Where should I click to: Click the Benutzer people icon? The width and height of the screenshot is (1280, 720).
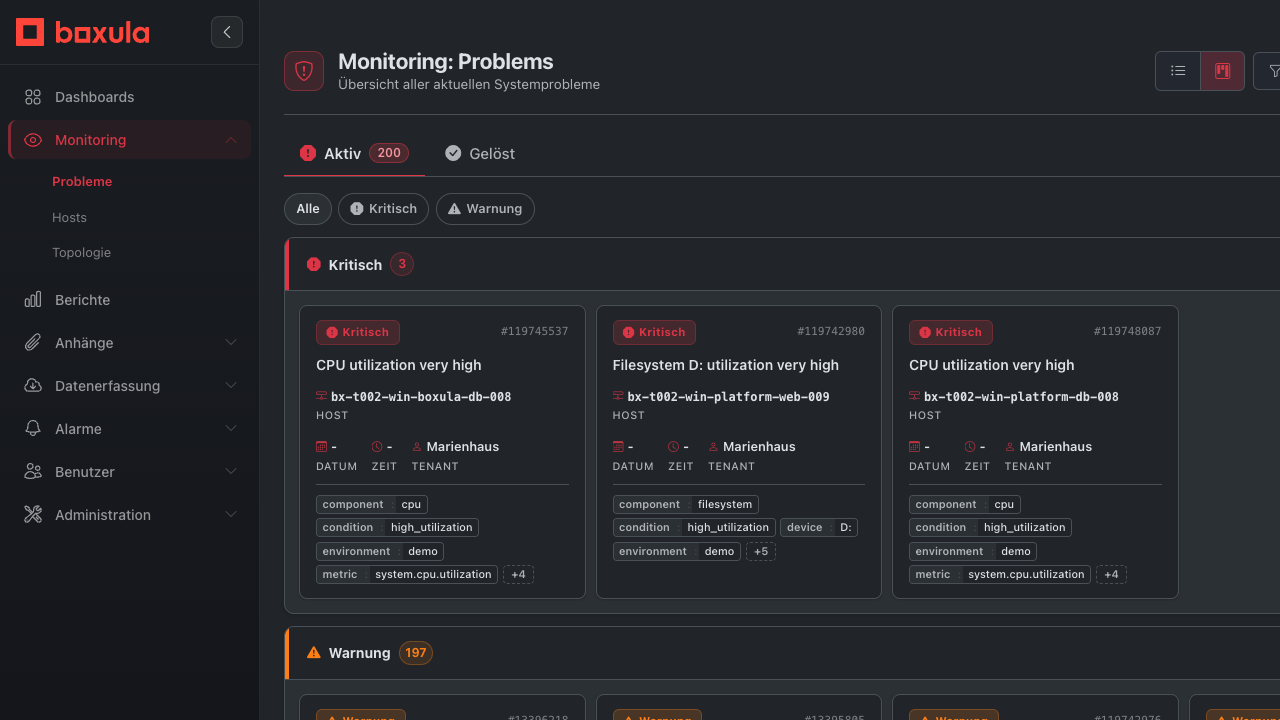pos(33,472)
